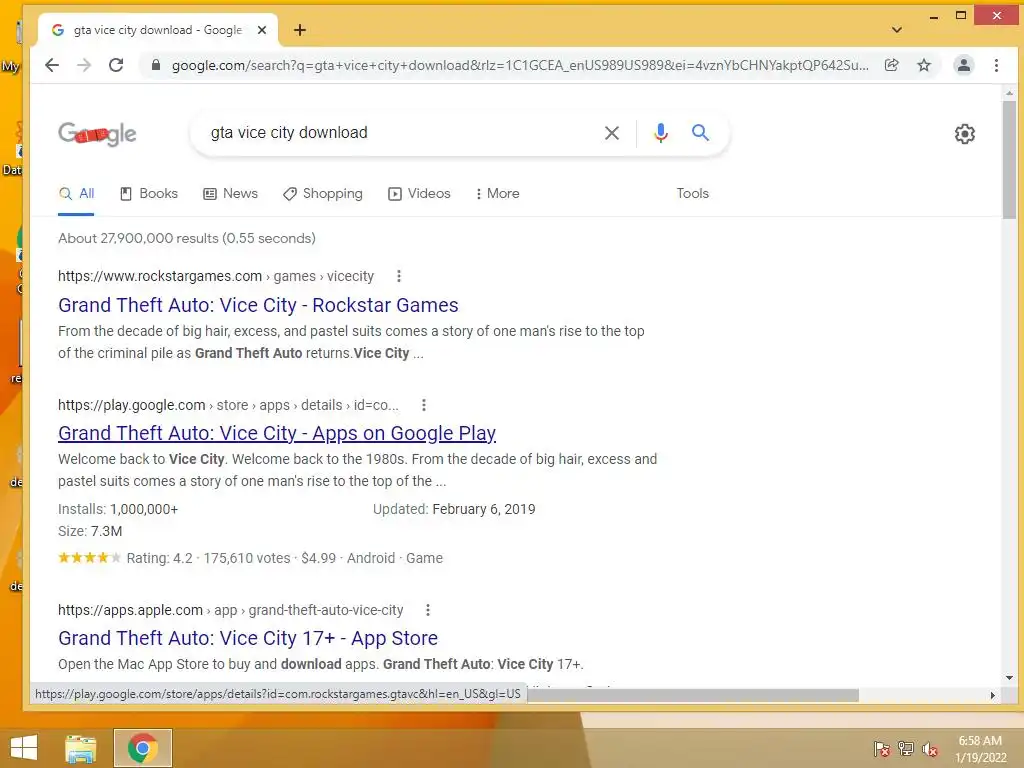Reload the page with the refresh icon
The height and width of the screenshot is (768, 1024).
click(116, 65)
